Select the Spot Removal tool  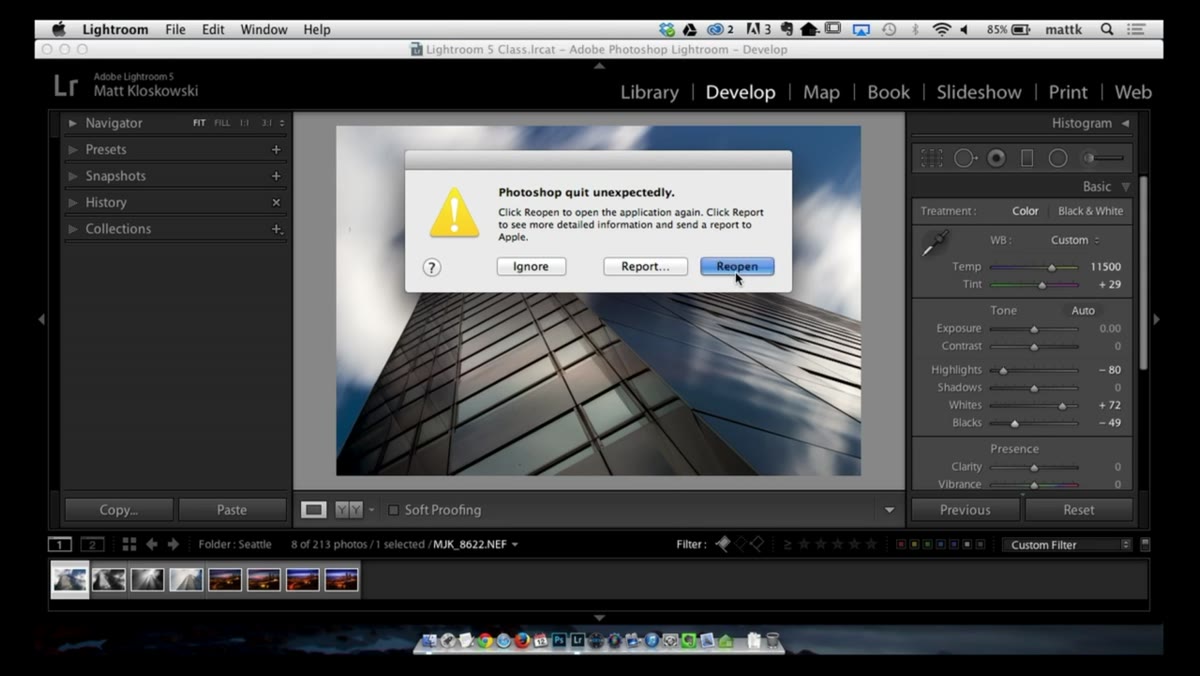965,158
